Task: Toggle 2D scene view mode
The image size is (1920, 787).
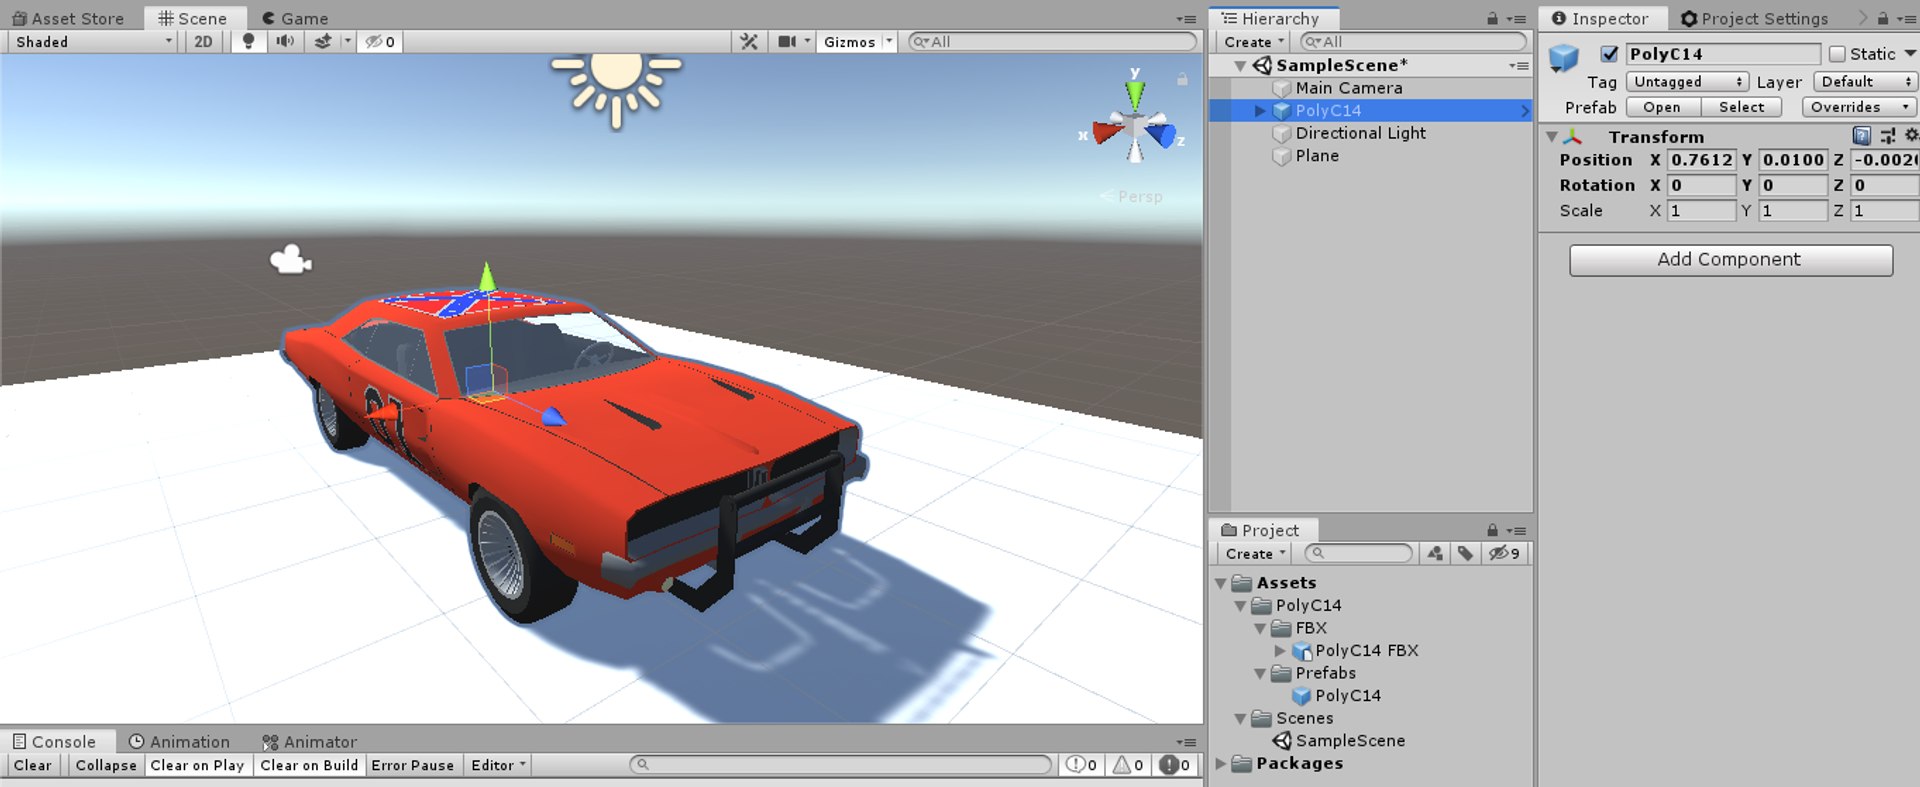Action: (x=204, y=41)
